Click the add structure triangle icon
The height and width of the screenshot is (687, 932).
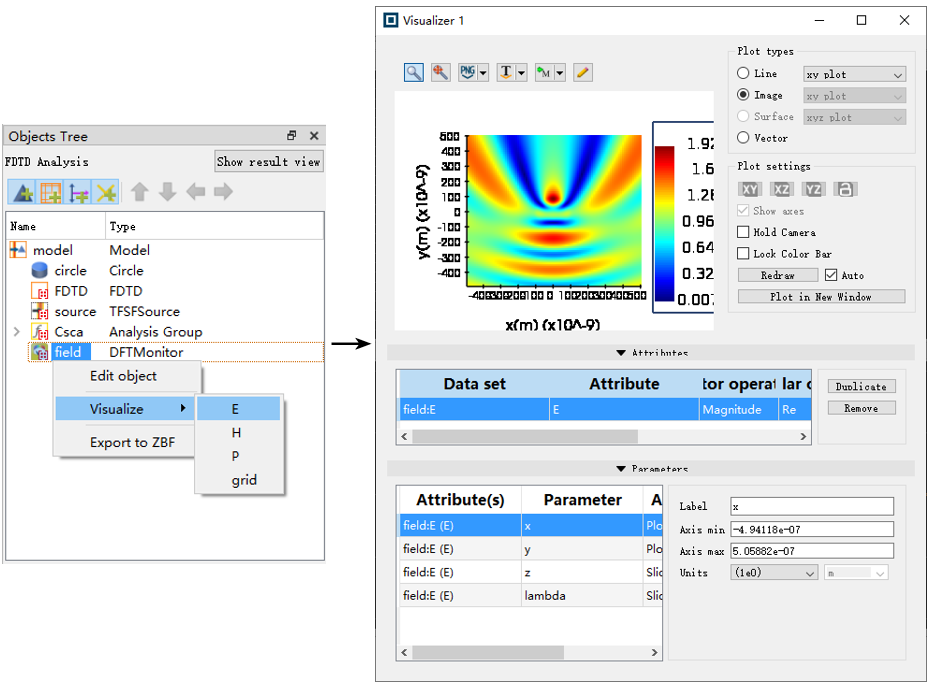[23, 192]
